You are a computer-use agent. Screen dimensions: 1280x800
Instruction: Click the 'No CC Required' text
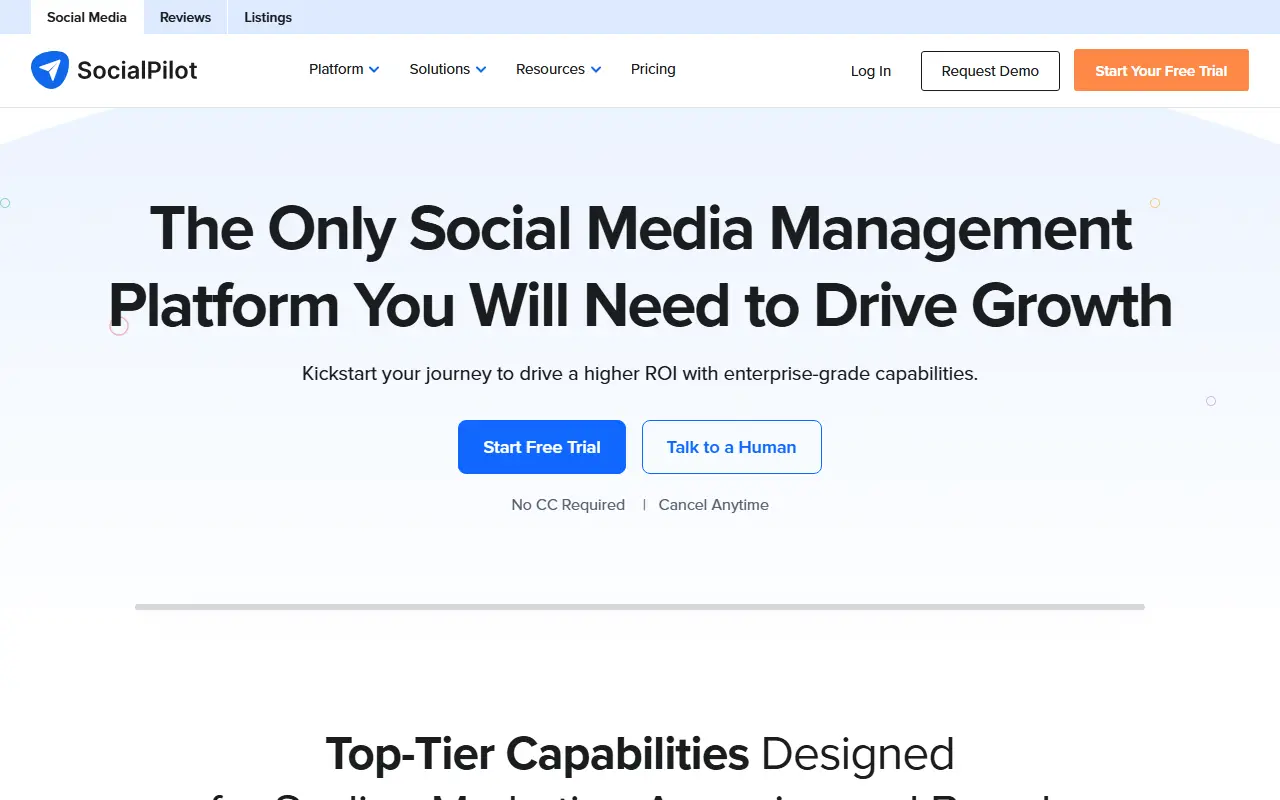[568, 505]
